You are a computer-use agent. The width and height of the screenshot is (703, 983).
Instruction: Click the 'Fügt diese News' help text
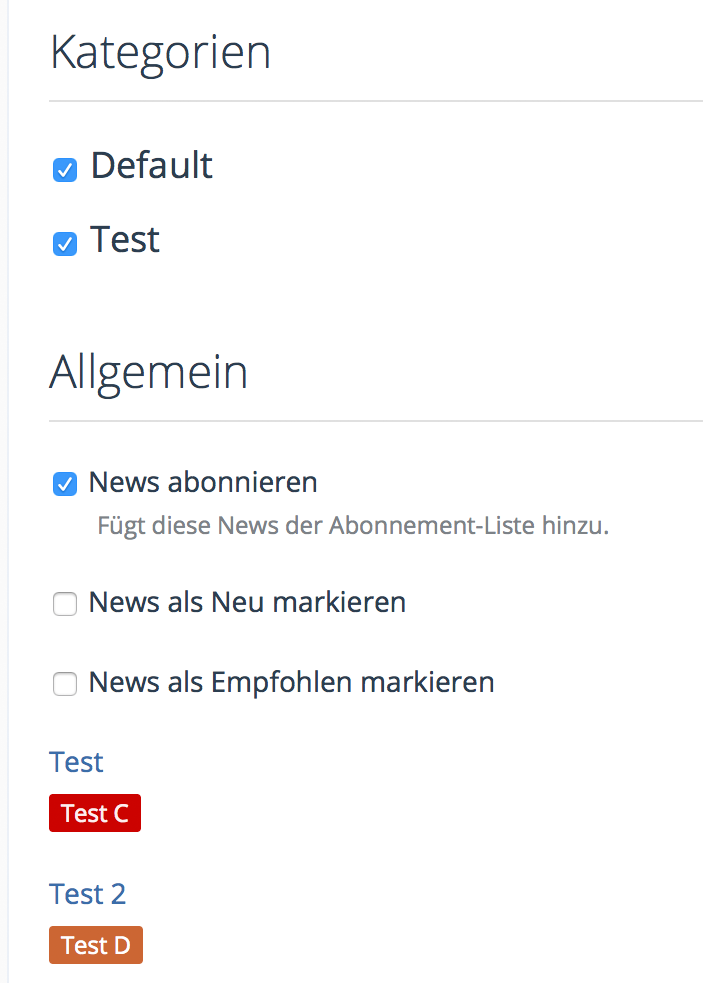pos(353,525)
